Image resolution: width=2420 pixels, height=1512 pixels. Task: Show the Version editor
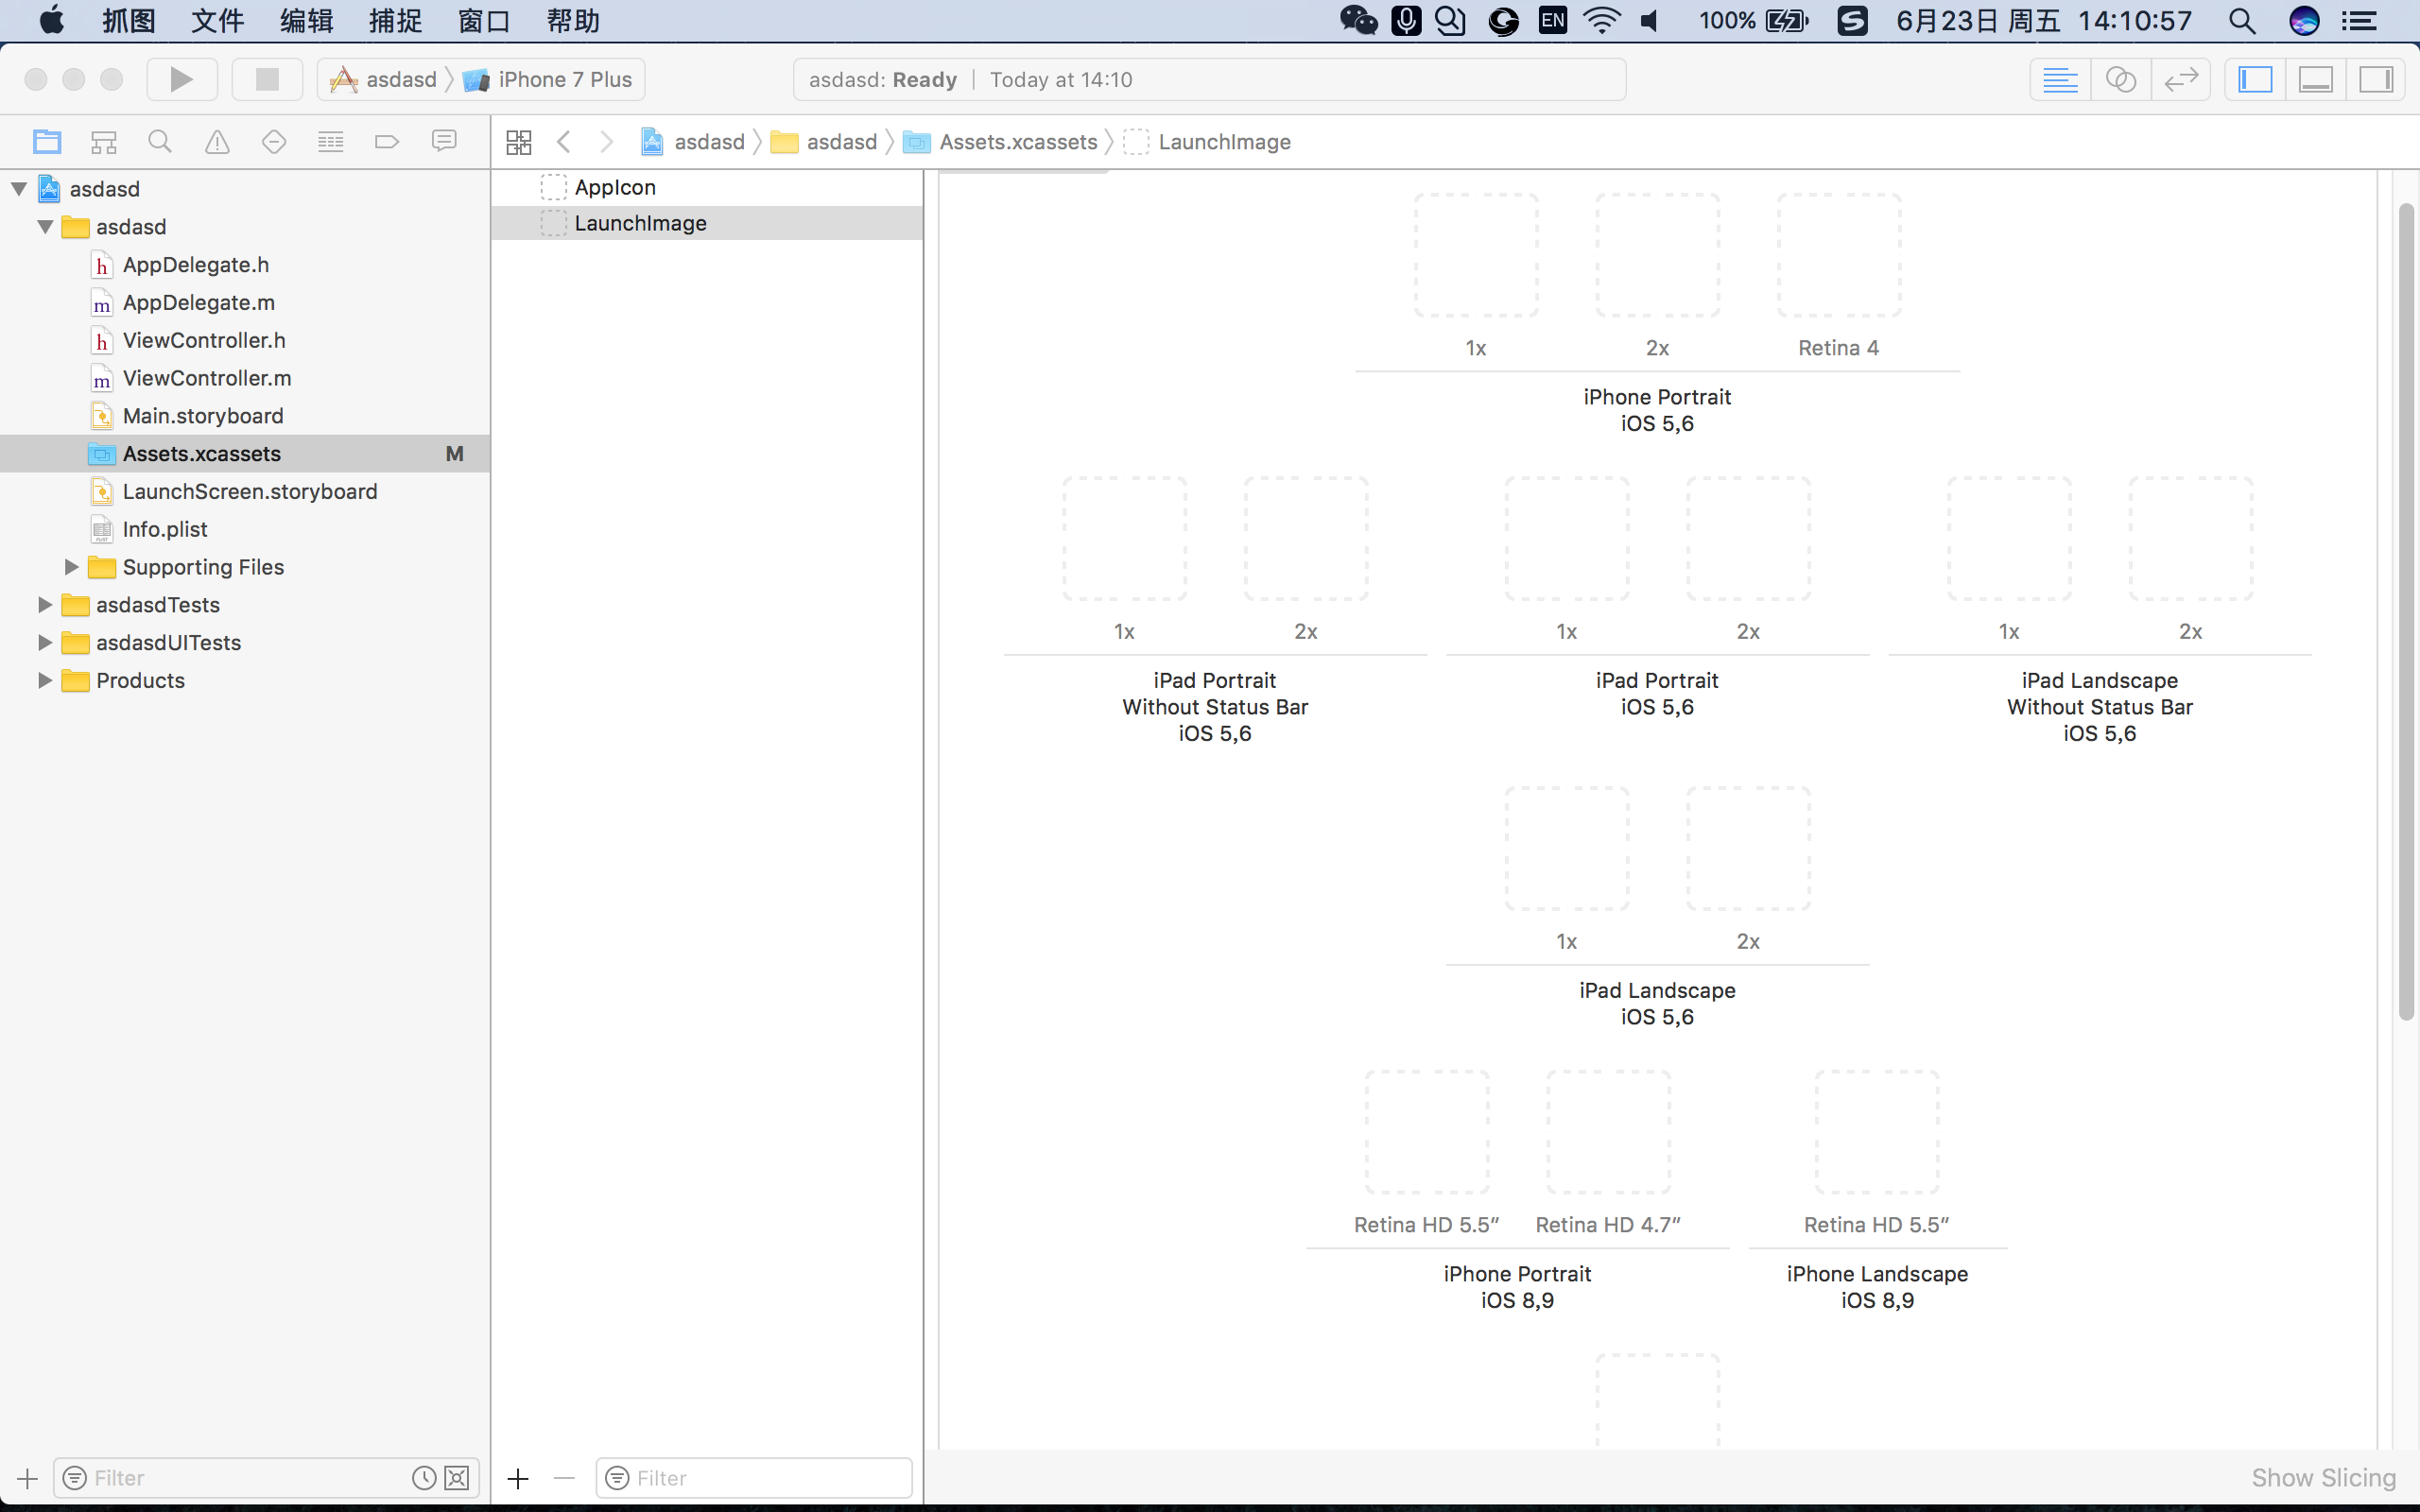2180,79
